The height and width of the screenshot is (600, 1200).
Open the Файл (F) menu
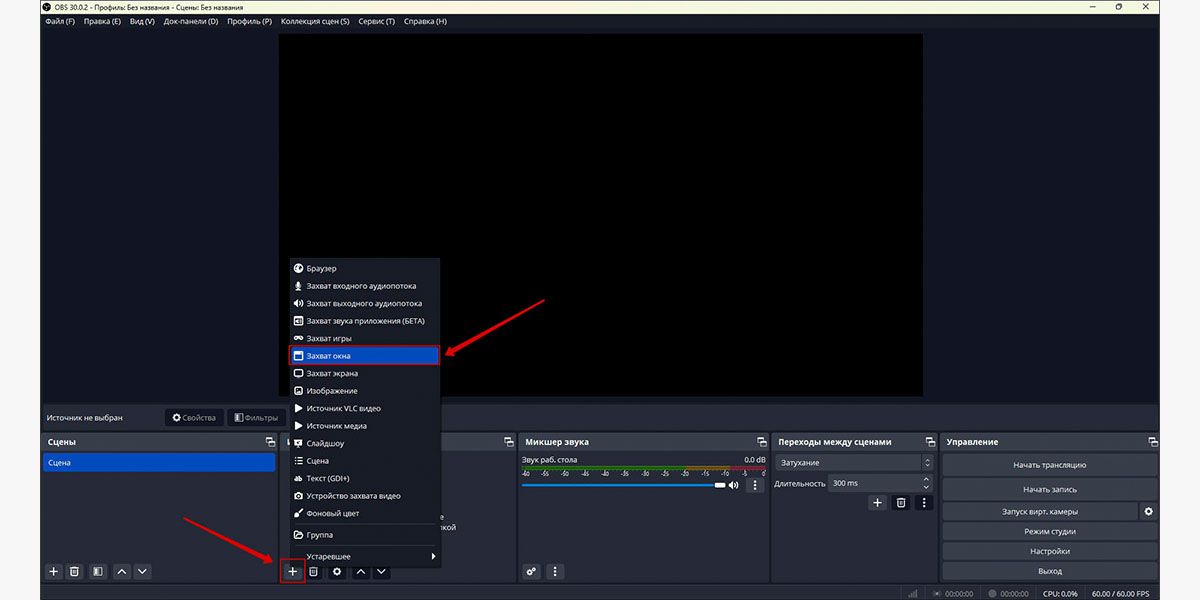pos(60,21)
